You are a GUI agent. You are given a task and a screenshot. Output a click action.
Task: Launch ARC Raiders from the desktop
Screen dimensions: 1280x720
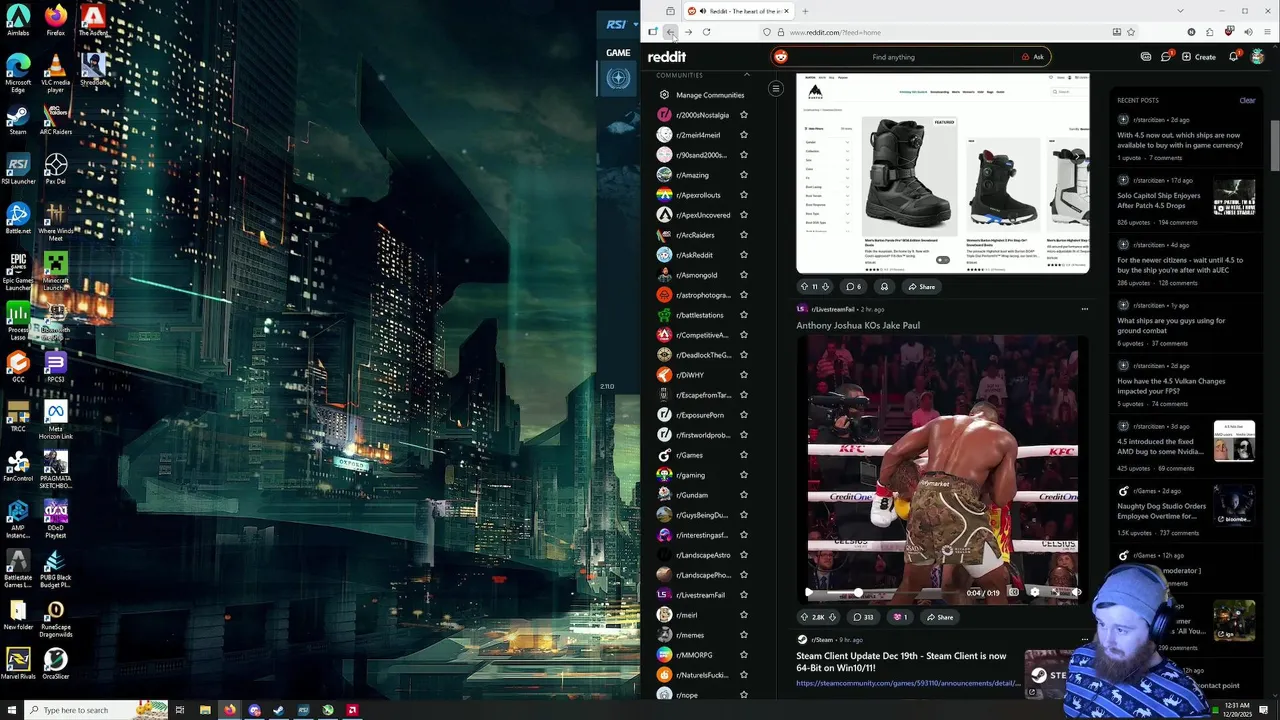56,117
